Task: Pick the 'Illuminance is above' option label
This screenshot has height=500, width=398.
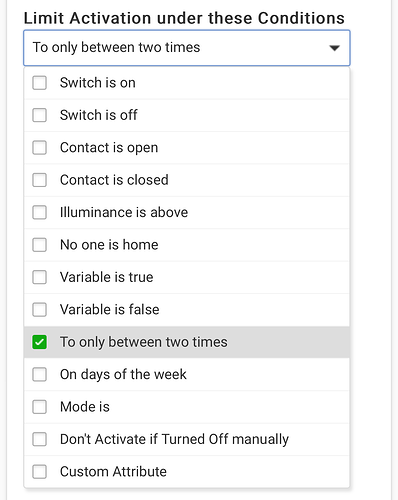Action: point(124,212)
